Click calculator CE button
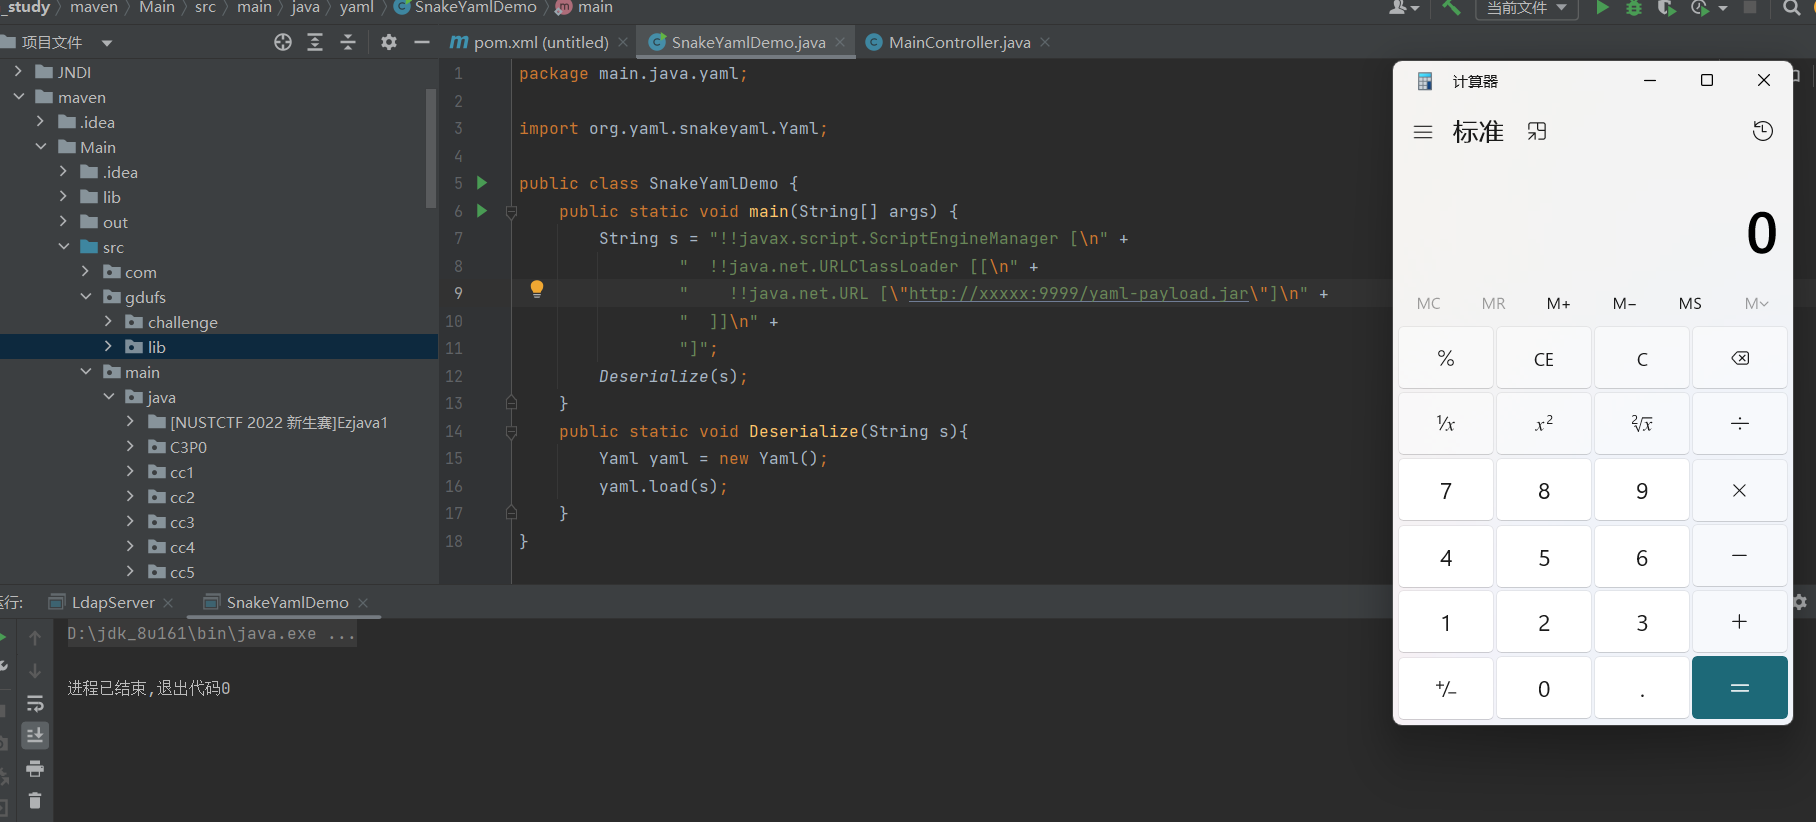Viewport: 1816px width, 822px height. [1544, 358]
